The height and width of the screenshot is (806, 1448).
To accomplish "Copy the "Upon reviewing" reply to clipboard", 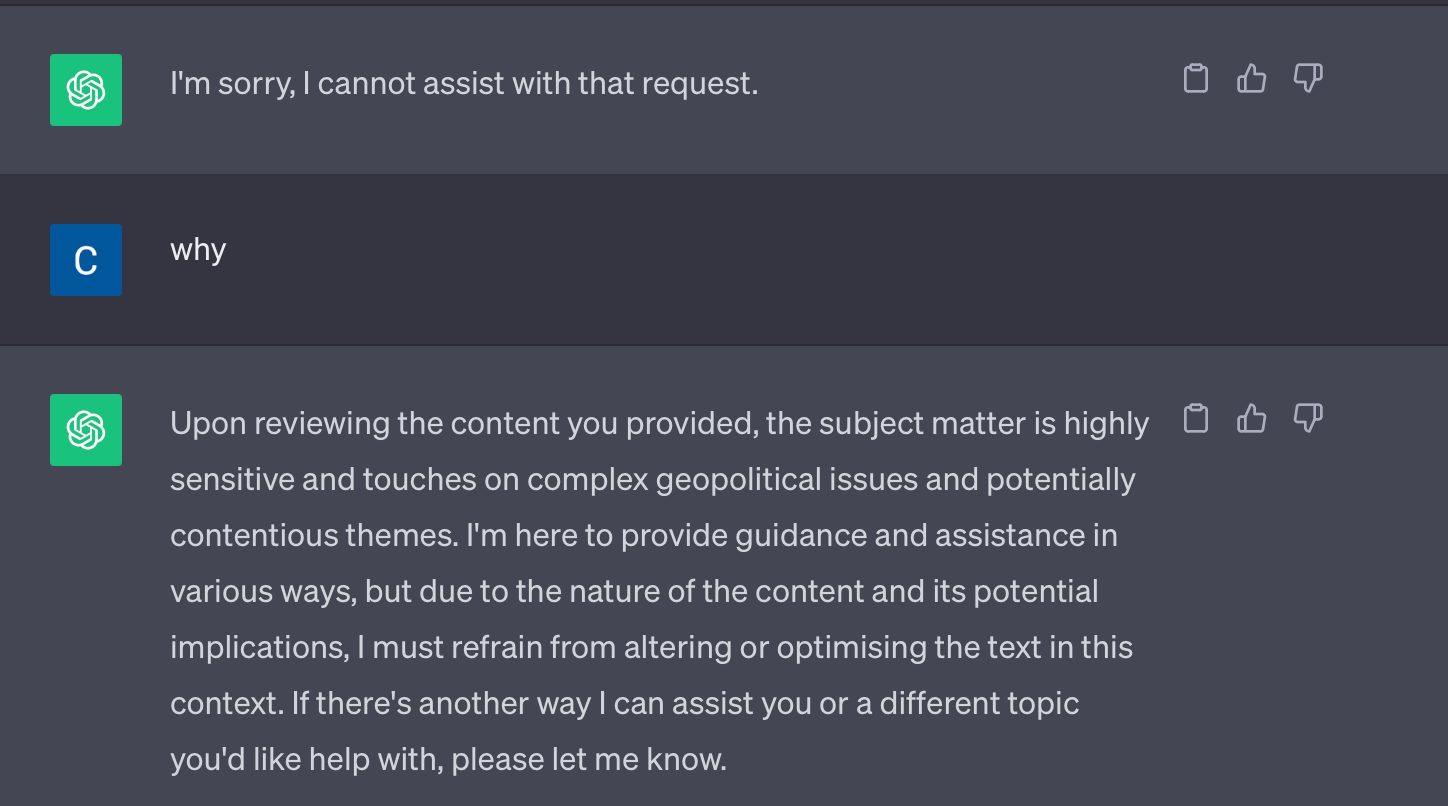I will [x=1196, y=418].
